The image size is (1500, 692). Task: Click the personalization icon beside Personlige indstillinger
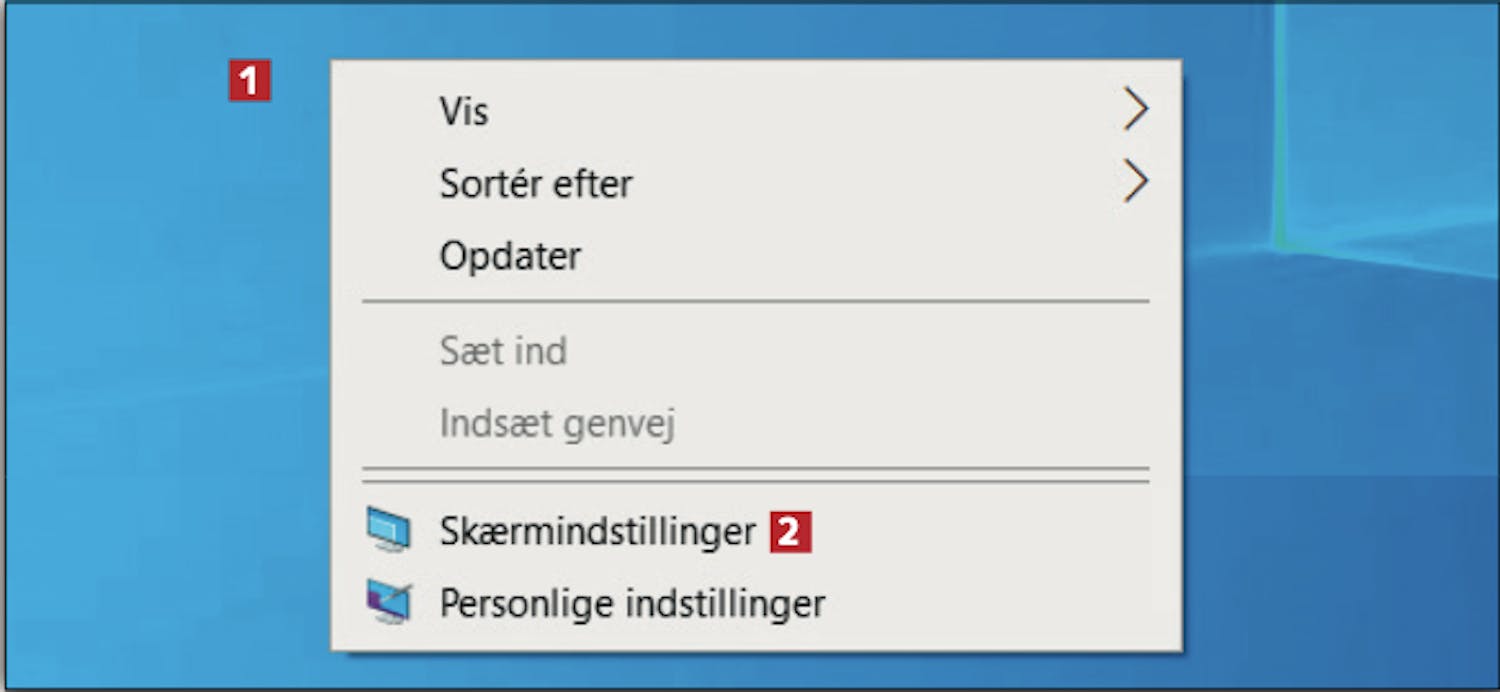click(x=388, y=602)
